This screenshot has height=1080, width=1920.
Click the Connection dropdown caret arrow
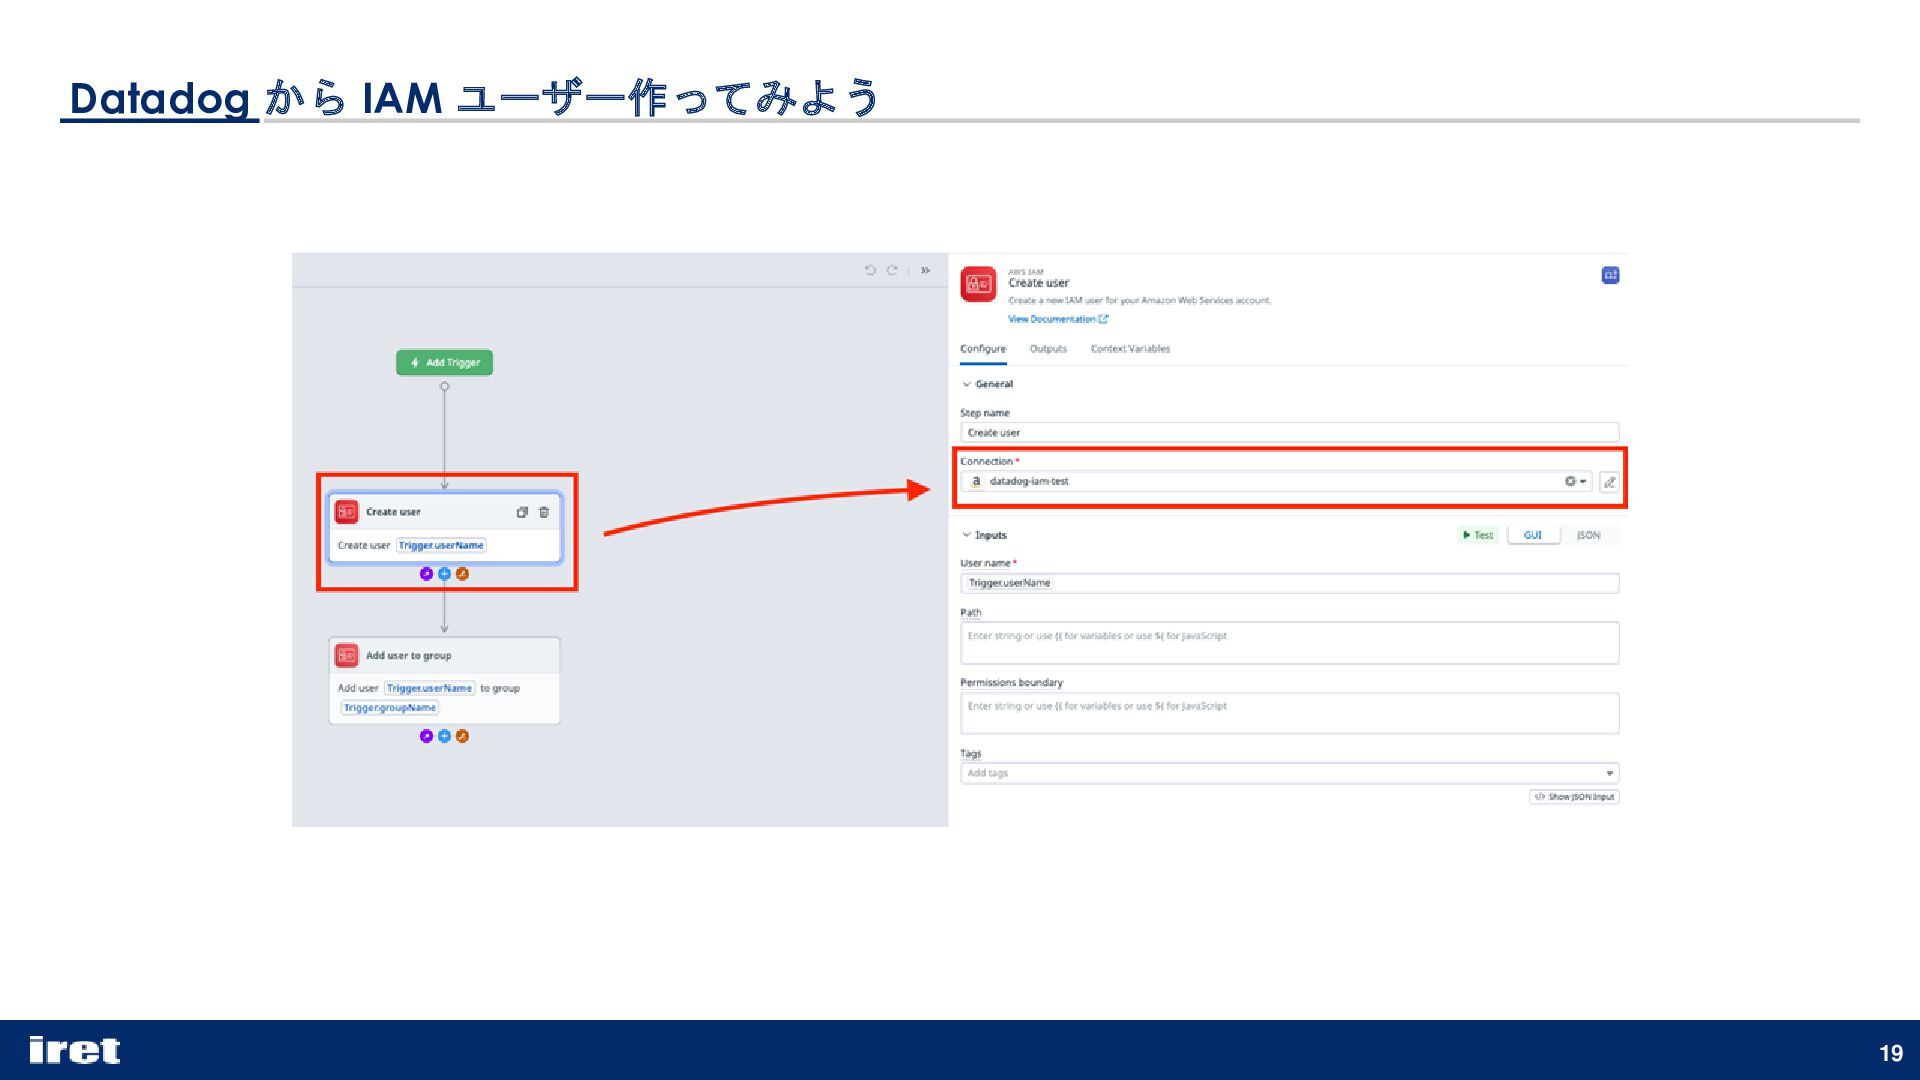pyautogui.click(x=1583, y=482)
